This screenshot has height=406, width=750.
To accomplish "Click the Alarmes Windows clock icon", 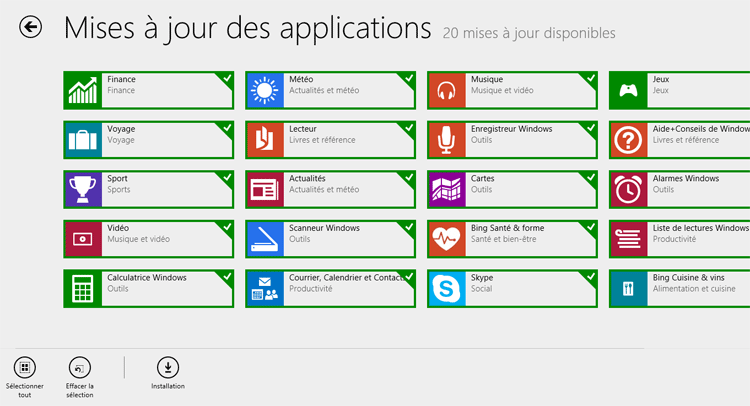I will pyautogui.click(x=629, y=189).
